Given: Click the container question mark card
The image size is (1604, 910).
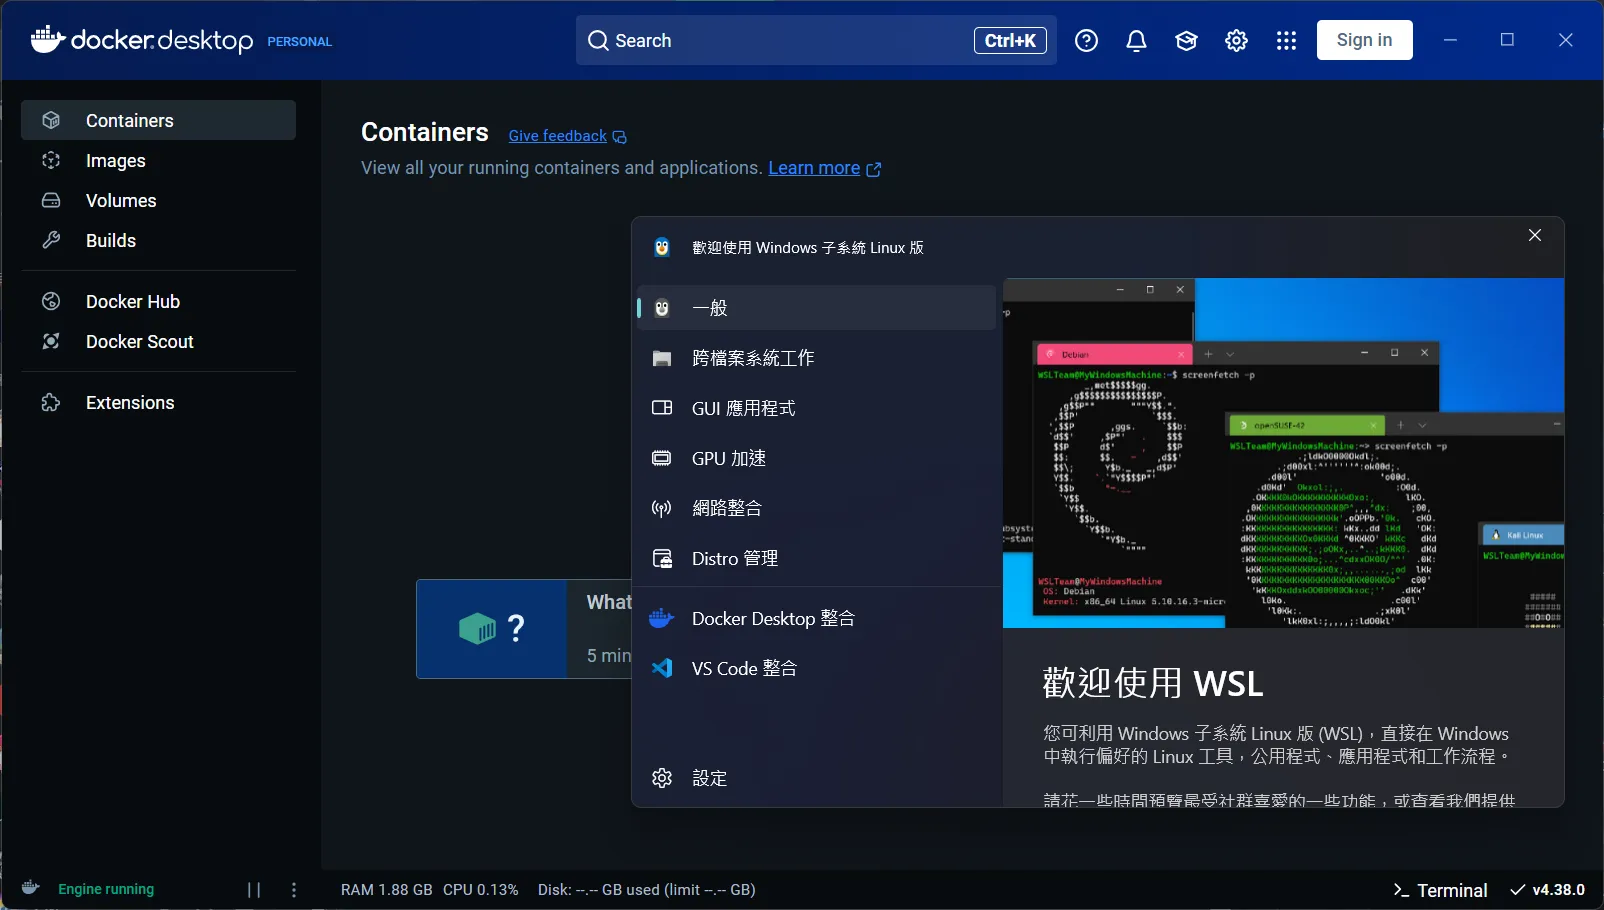Looking at the screenshot, I should tap(492, 629).
